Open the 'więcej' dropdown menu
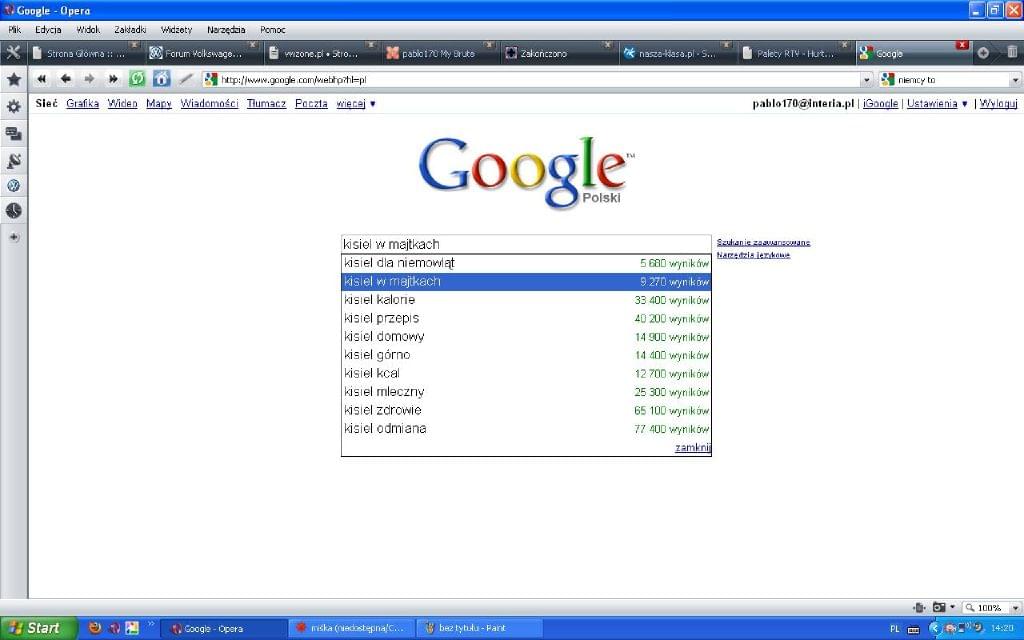The image size is (1024, 640). (x=356, y=103)
